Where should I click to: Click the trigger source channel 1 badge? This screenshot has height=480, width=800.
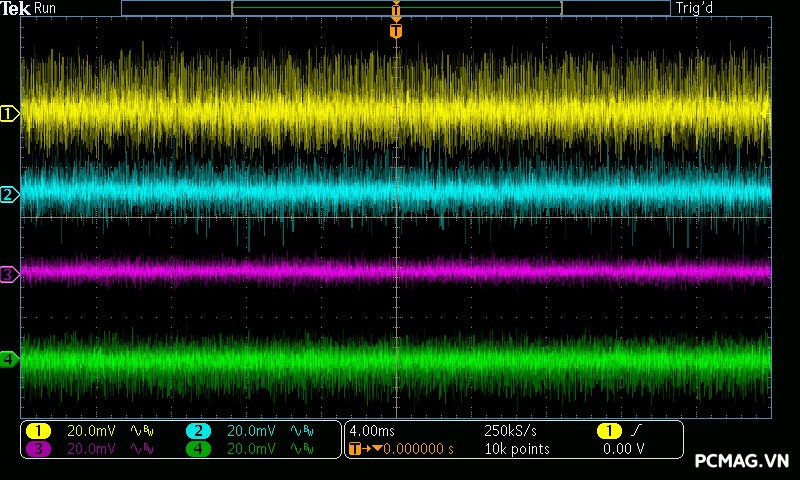click(x=608, y=431)
